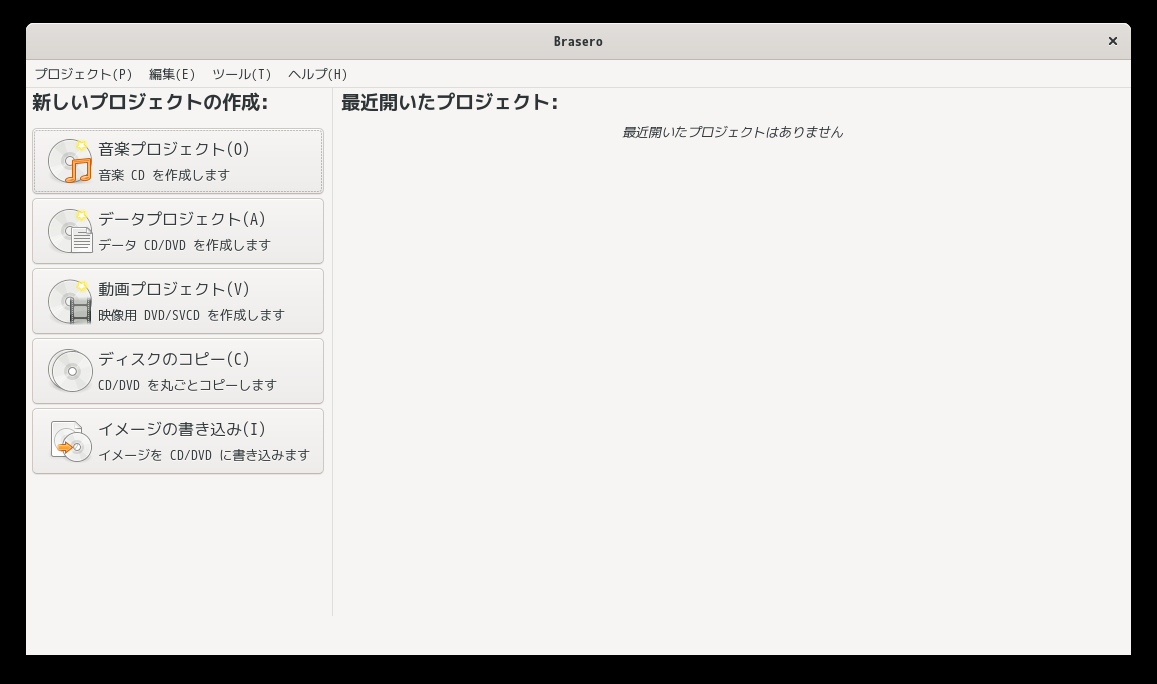Open the ヘルプ(H) menu
Image resolution: width=1157 pixels, height=684 pixels.
pyautogui.click(x=317, y=74)
